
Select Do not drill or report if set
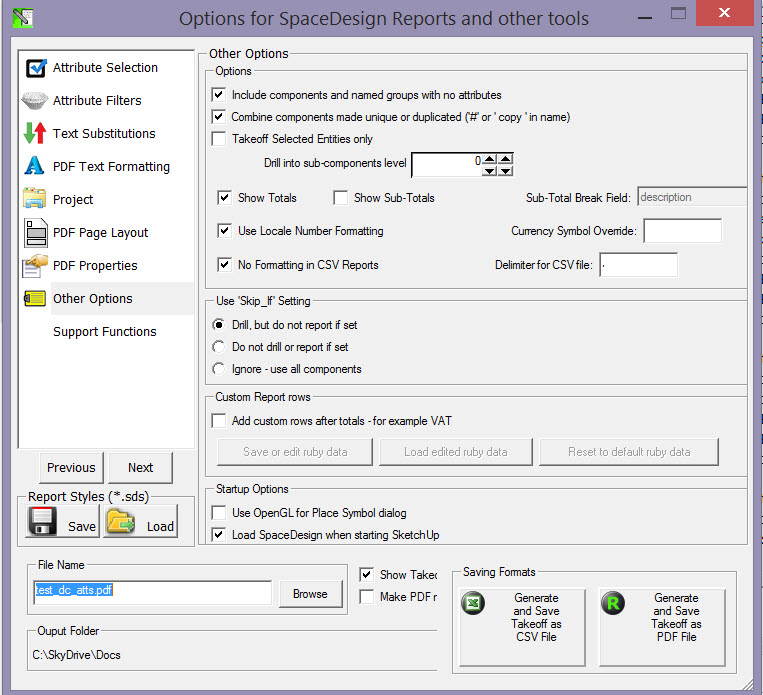click(x=218, y=347)
